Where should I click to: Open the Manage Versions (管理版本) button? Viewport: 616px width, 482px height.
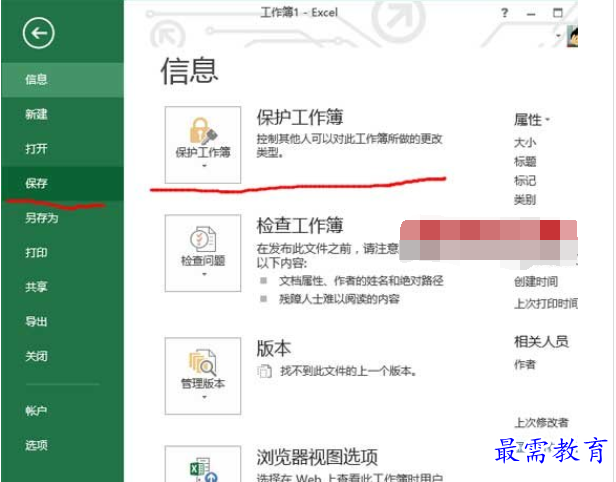click(203, 376)
